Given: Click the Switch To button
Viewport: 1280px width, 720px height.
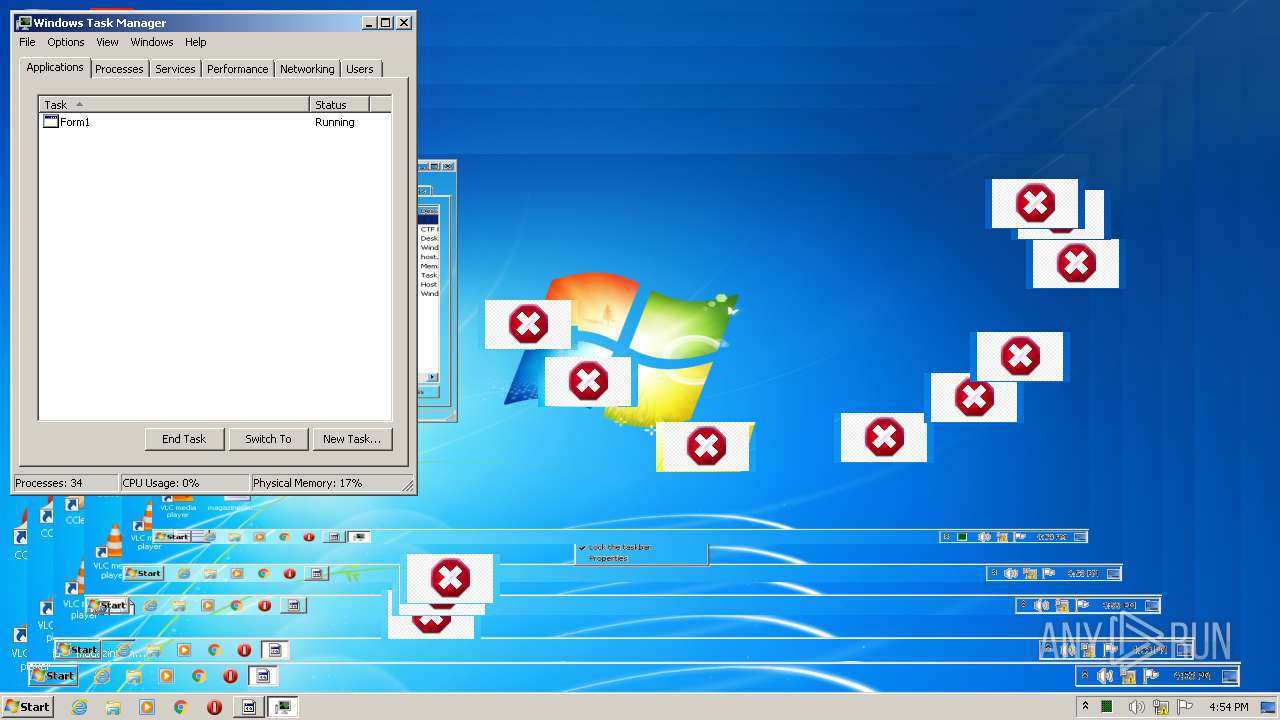Looking at the screenshot, I should pos(268,439).
